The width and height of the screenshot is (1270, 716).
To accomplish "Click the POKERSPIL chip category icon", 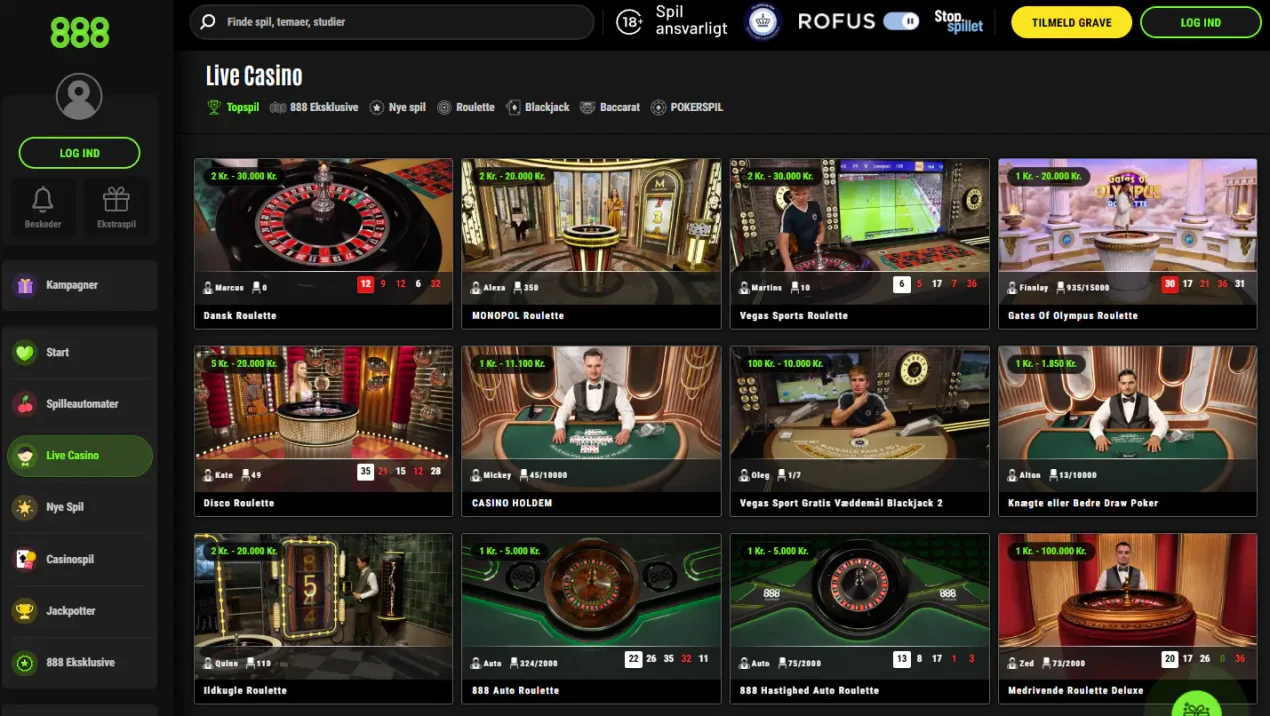I will coord(658,107).
